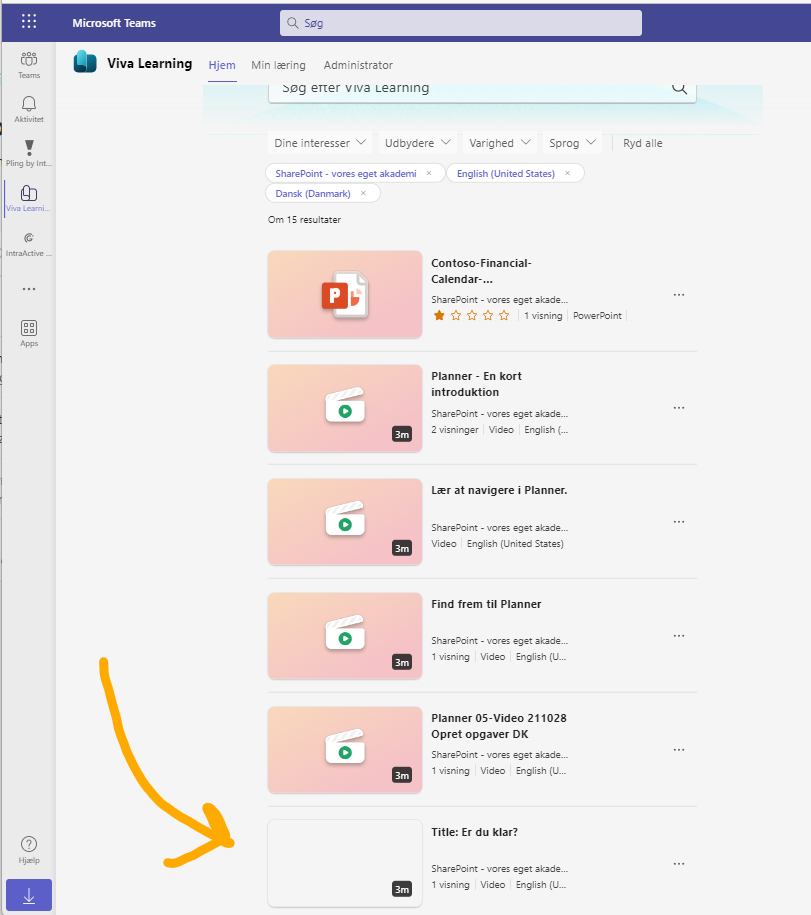Switch to the Hjem tab

pos(222,65)
